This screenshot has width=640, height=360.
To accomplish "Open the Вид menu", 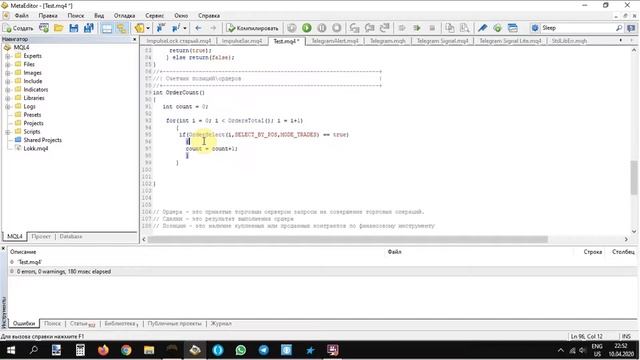I will pyautogui.click(x=99, y=16).
